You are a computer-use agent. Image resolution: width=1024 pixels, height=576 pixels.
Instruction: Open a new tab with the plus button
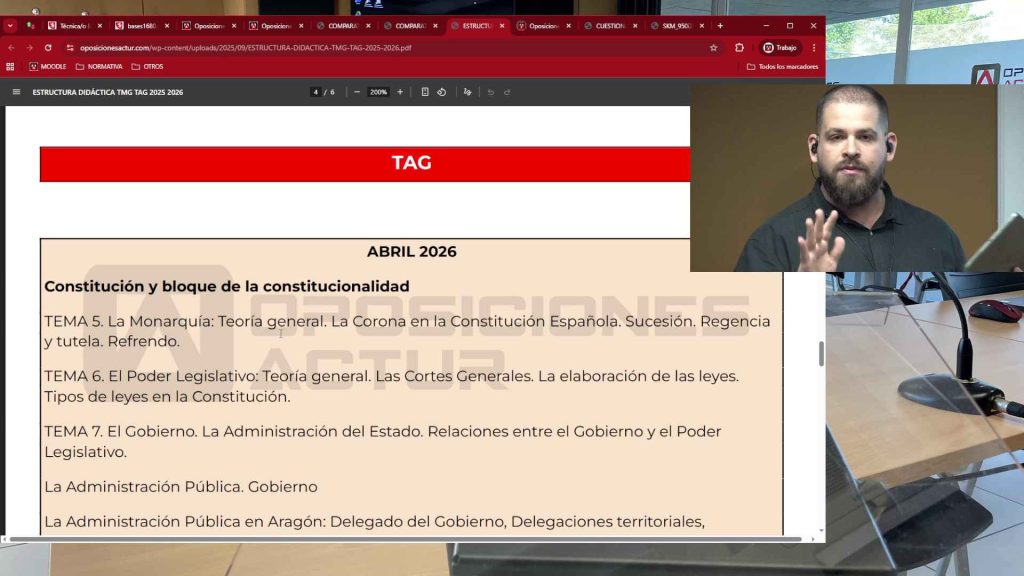719,25
